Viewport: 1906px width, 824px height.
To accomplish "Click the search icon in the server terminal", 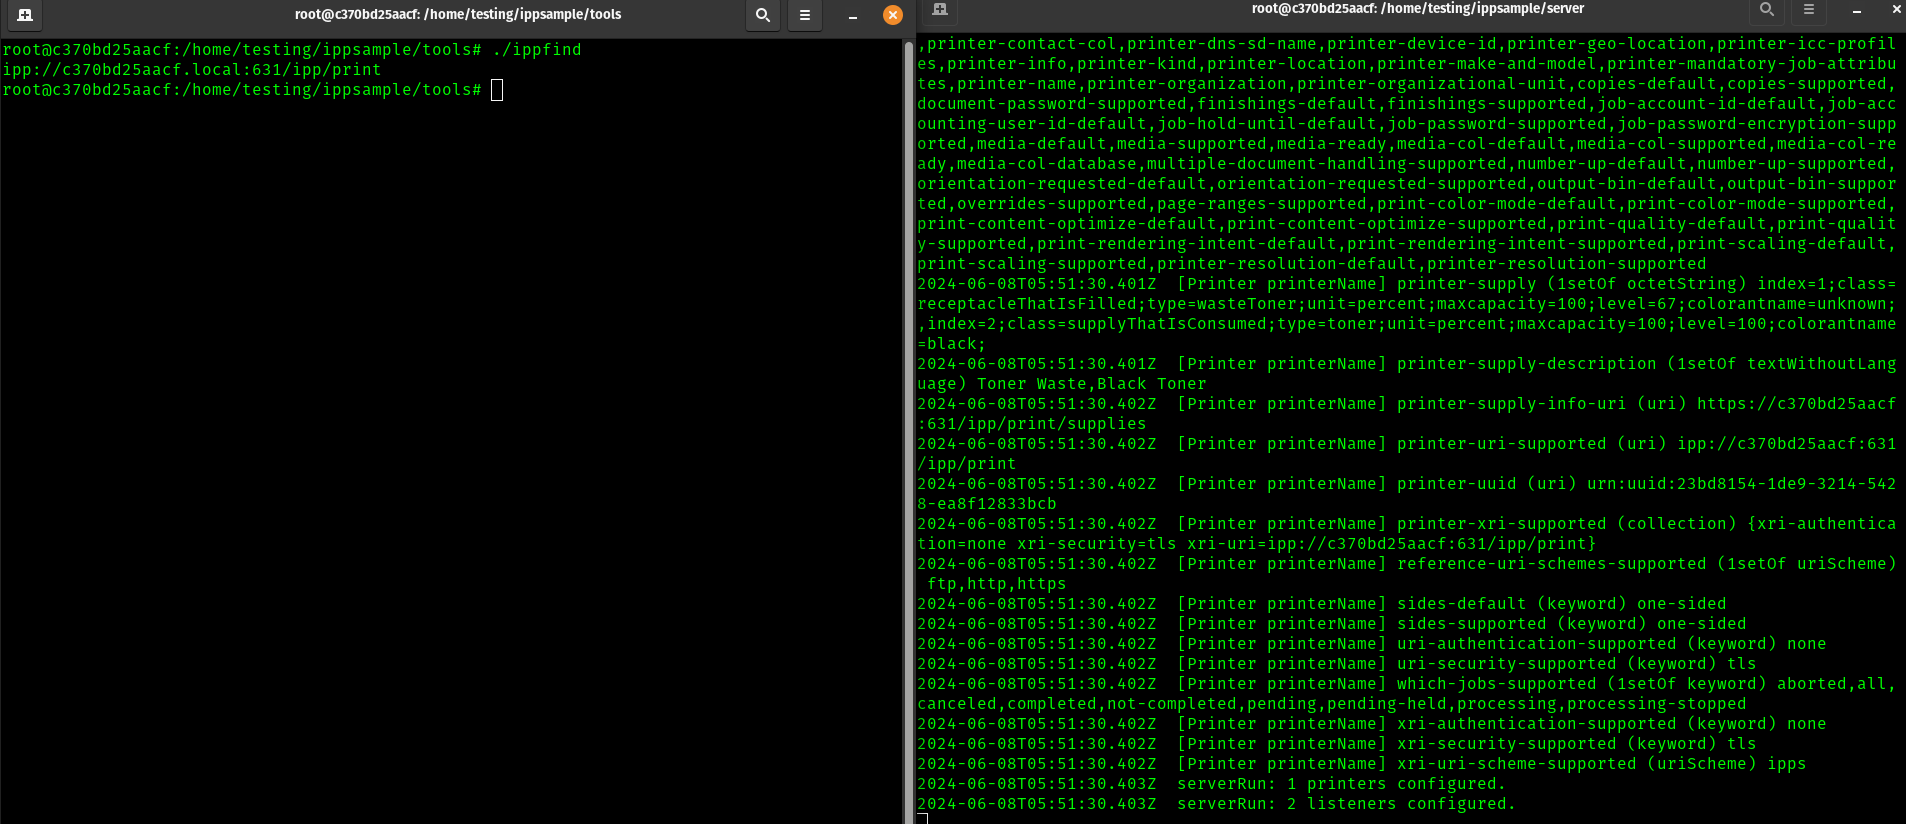I will coord(1767,9).
